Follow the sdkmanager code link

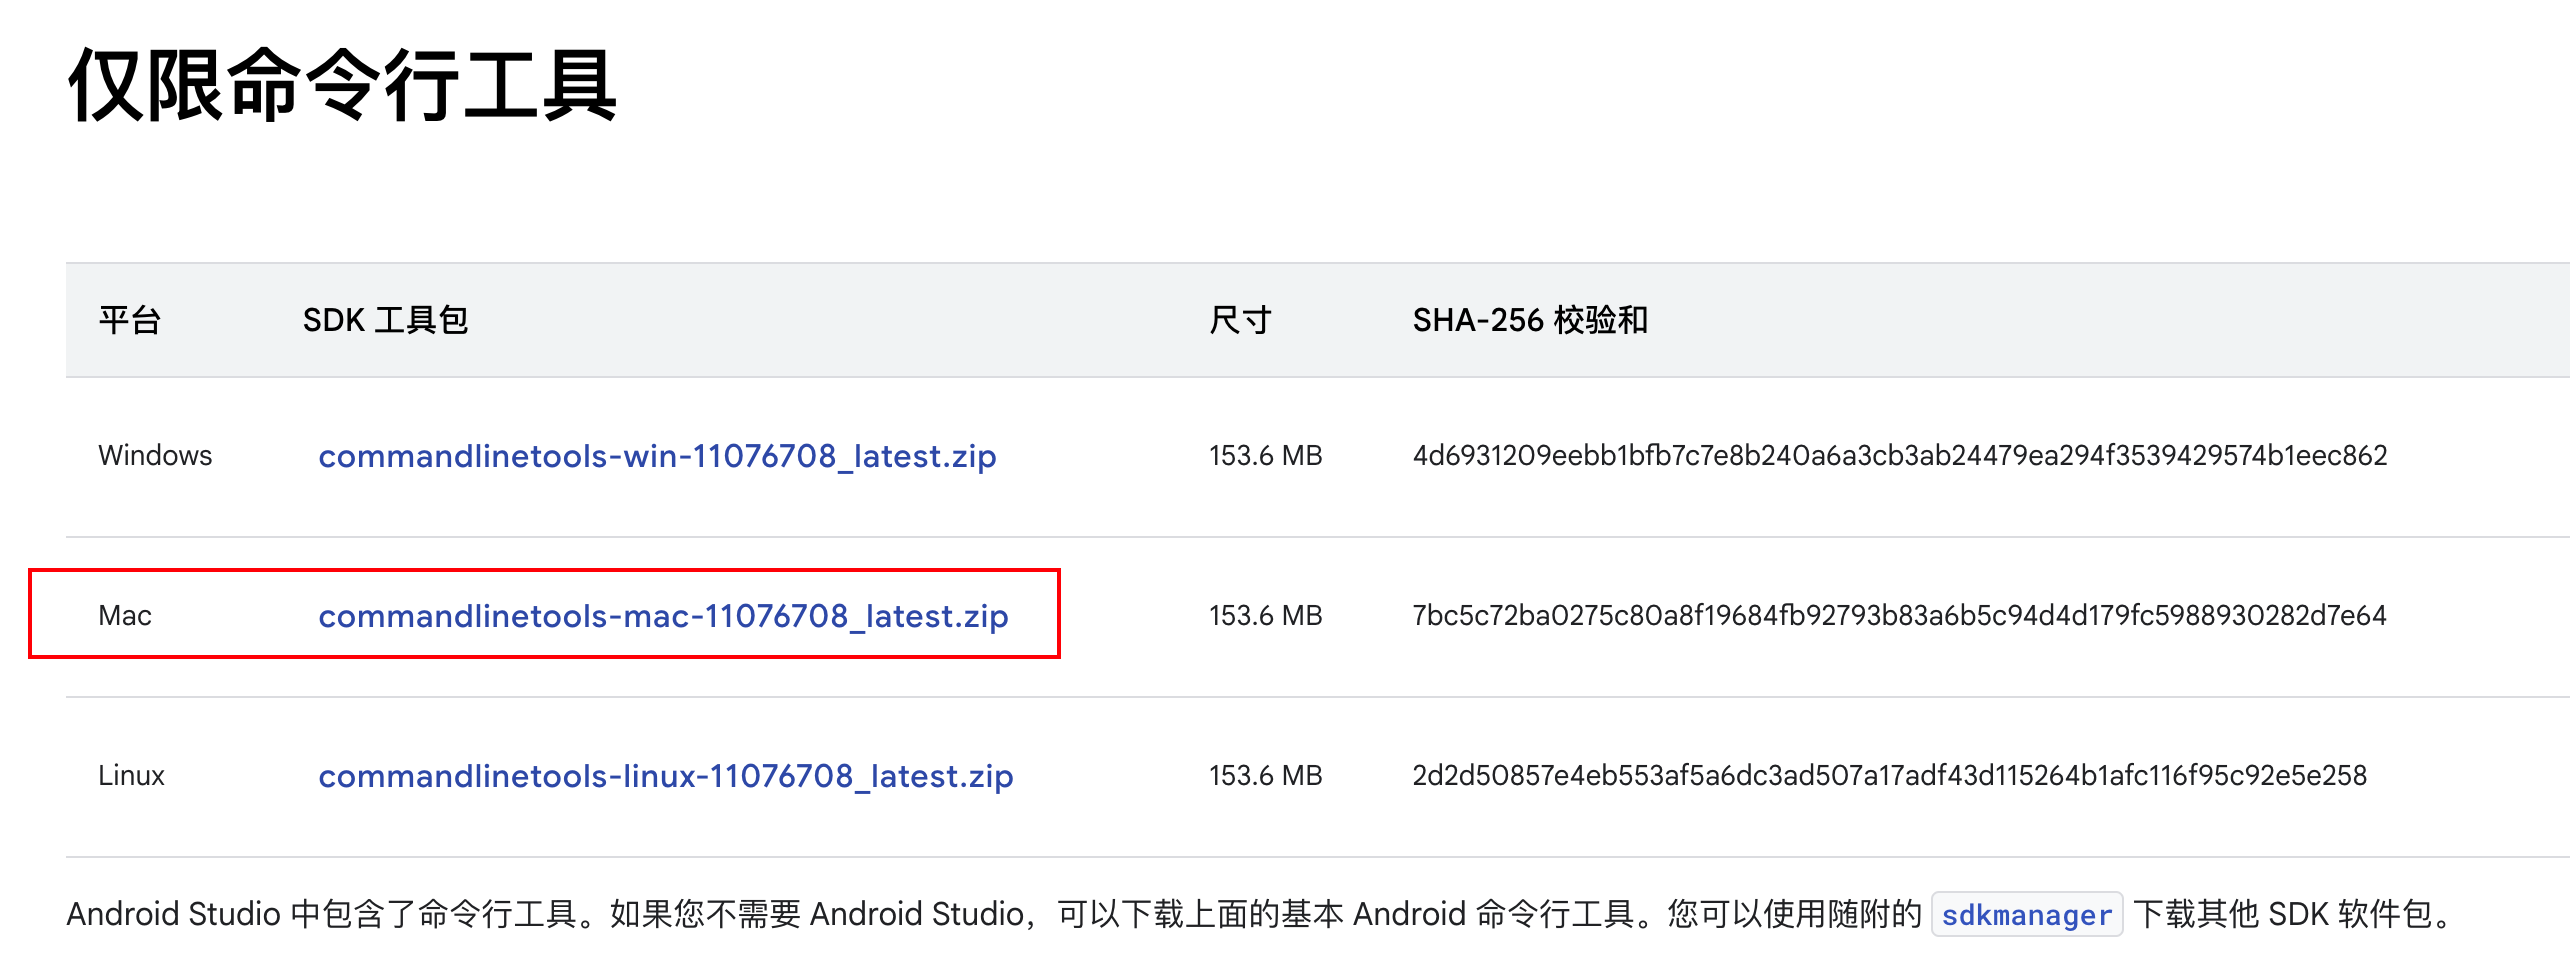2027,914
